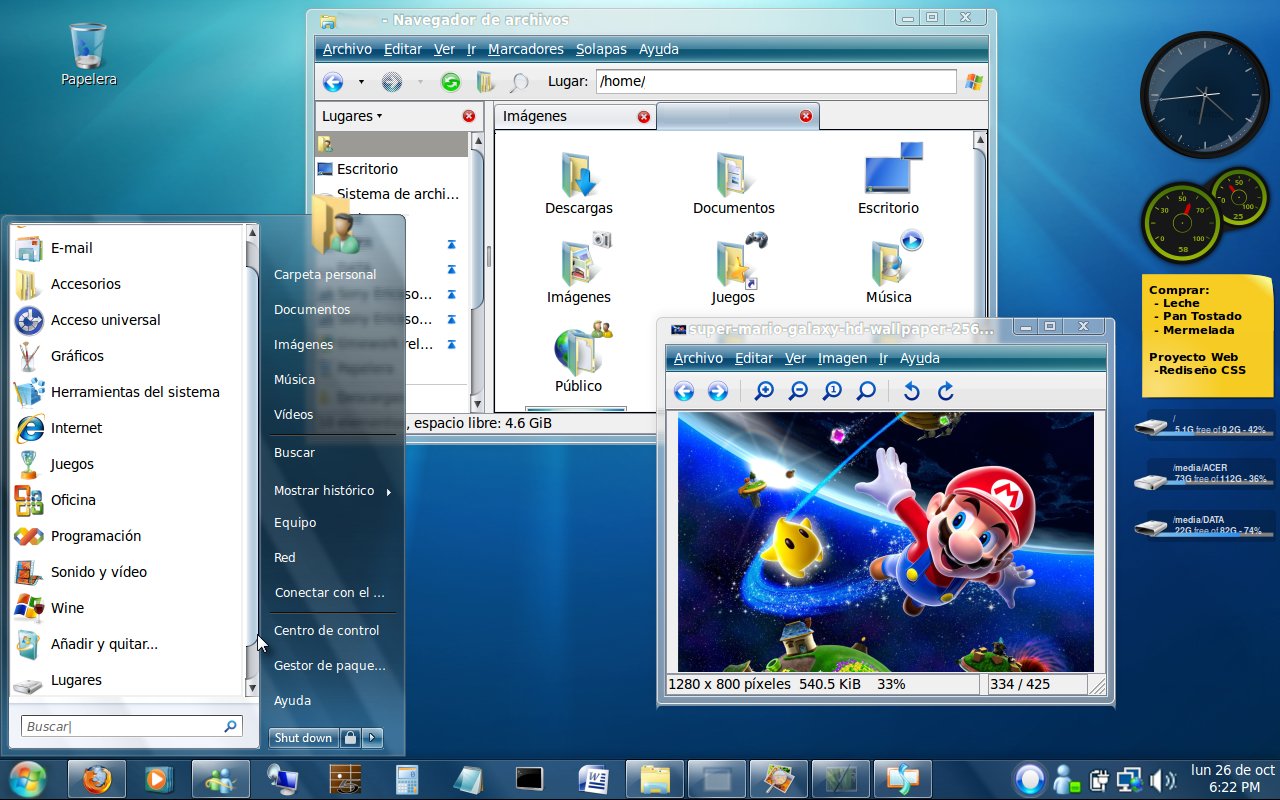Set image to normal 1:1 size

[x=832, y=391]
